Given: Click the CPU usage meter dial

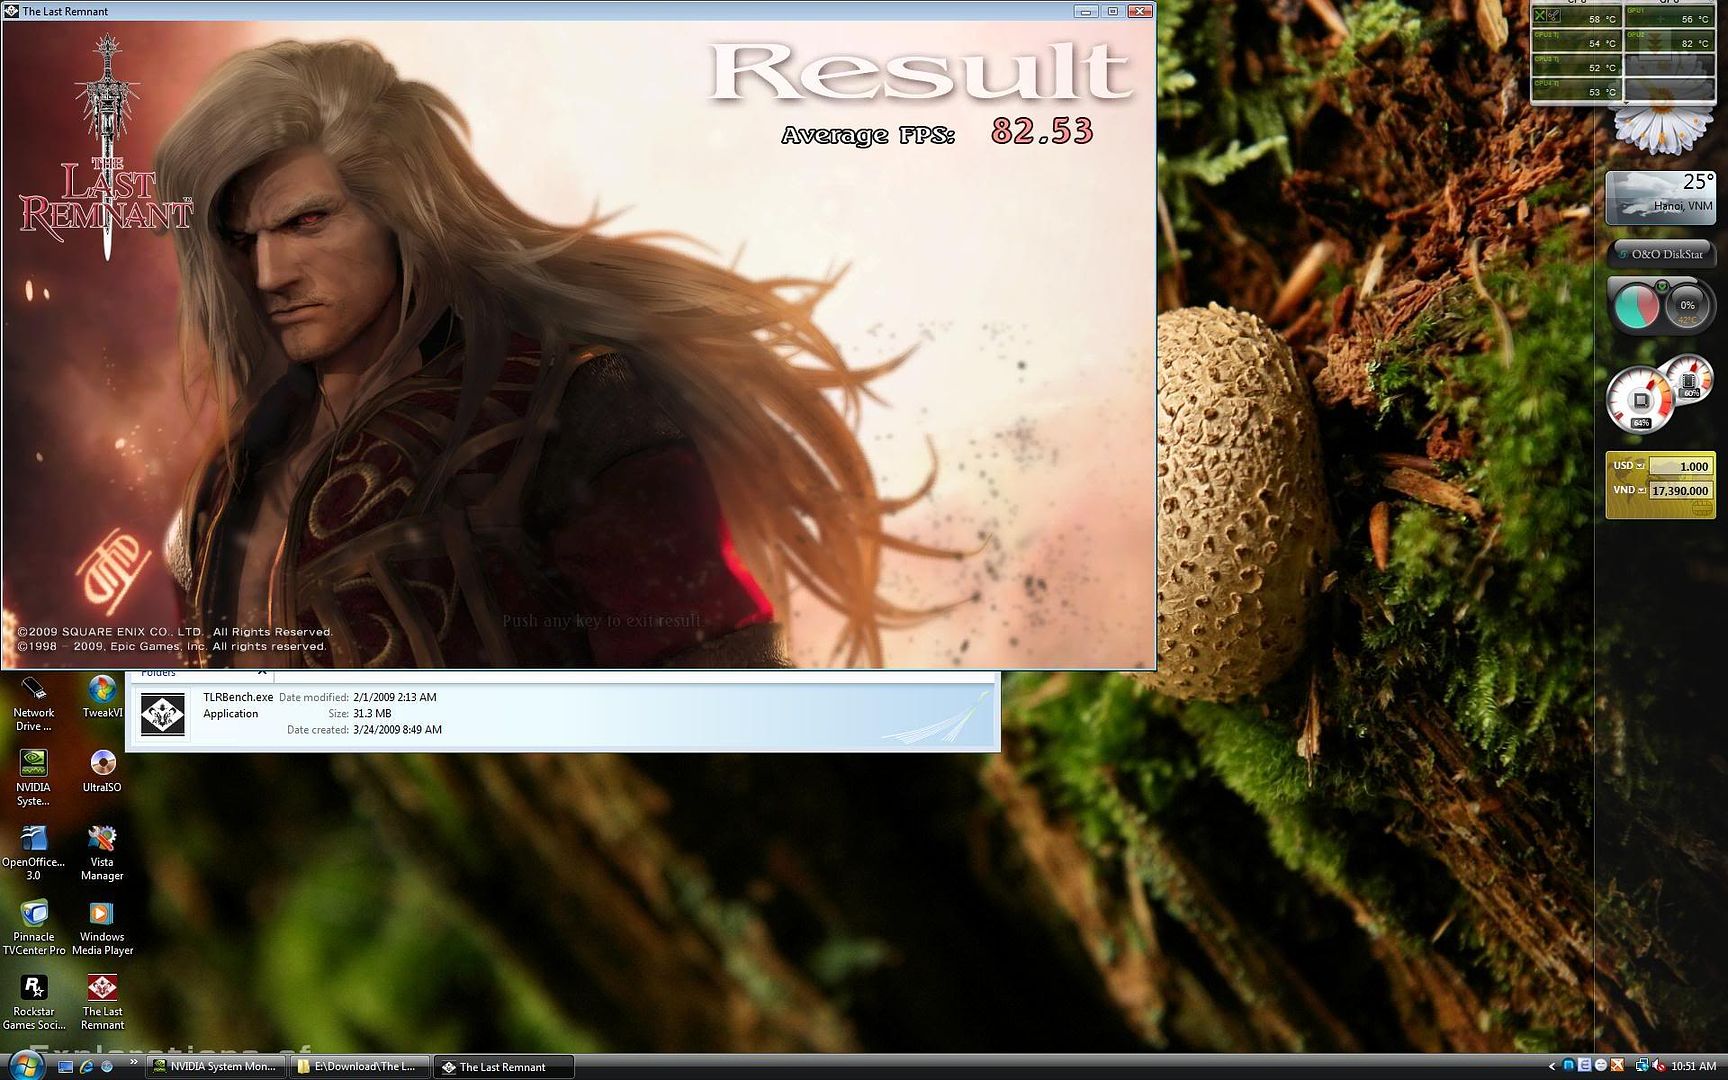Looking at the screenshot, I should point(1640,400).
